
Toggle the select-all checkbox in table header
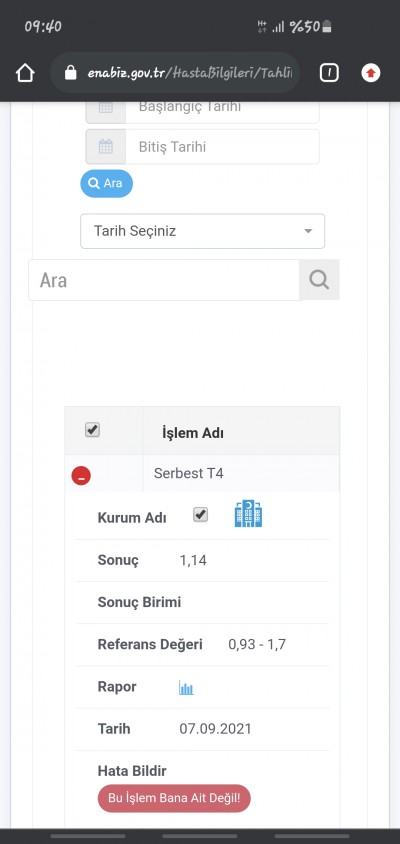[93, 430]
